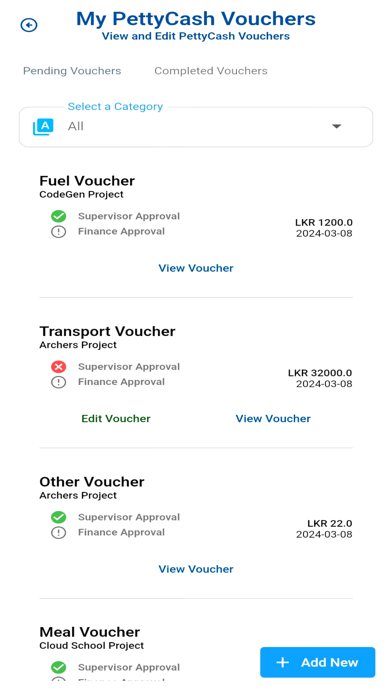
Task: Click Fuel Voucher green supervisor approval checkmark
Action: [x=59, y=216]
